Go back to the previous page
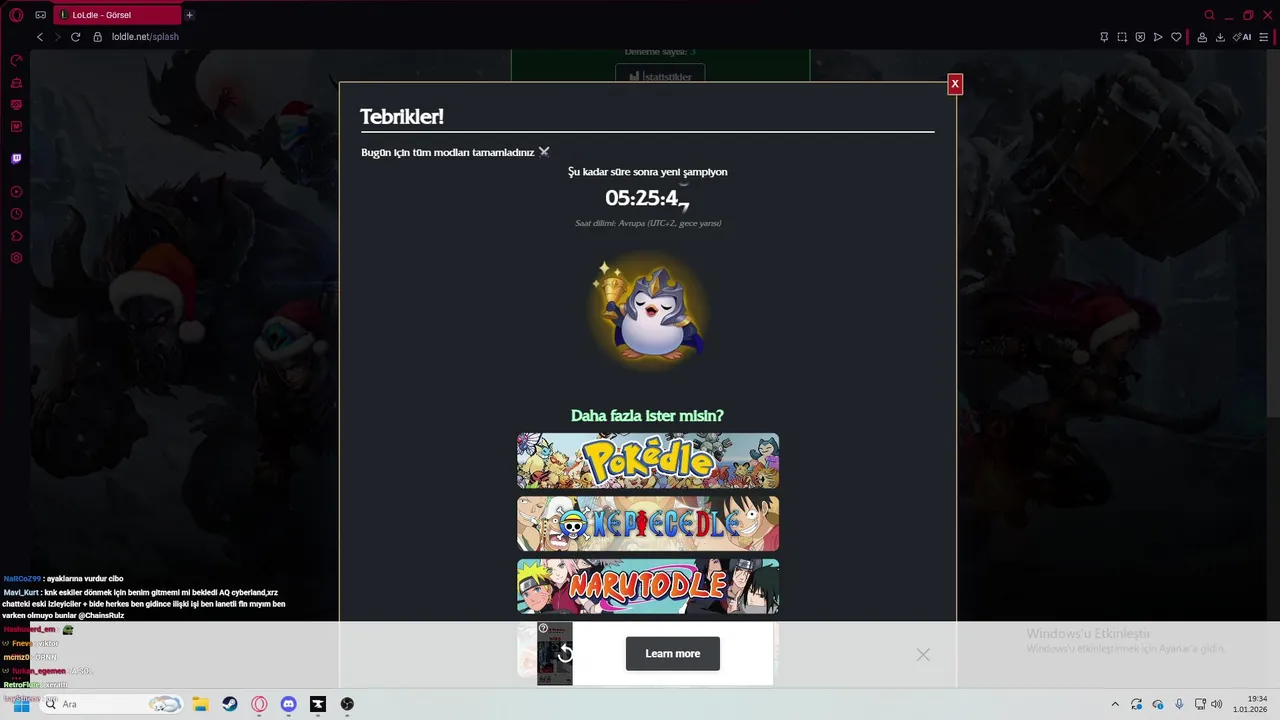The image size is (1280, 720). coord(40,37)
